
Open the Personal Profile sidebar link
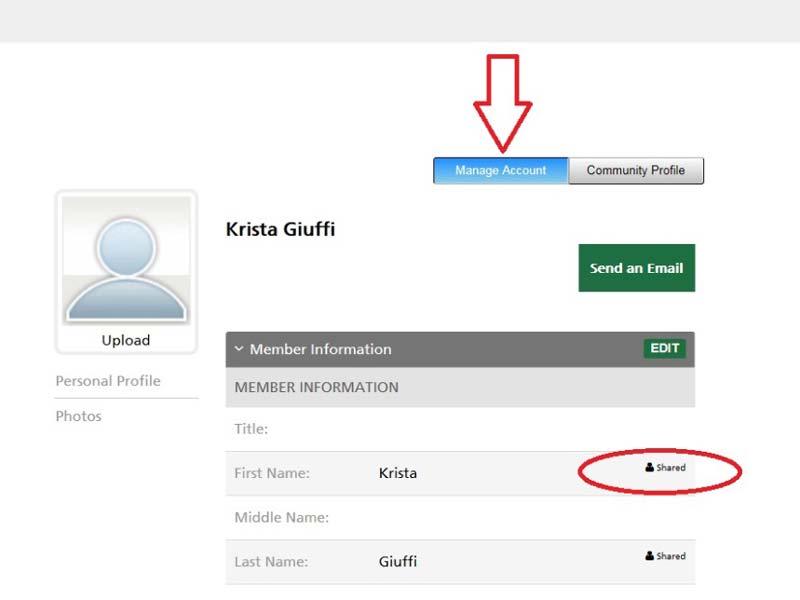[x=108, y=381]
